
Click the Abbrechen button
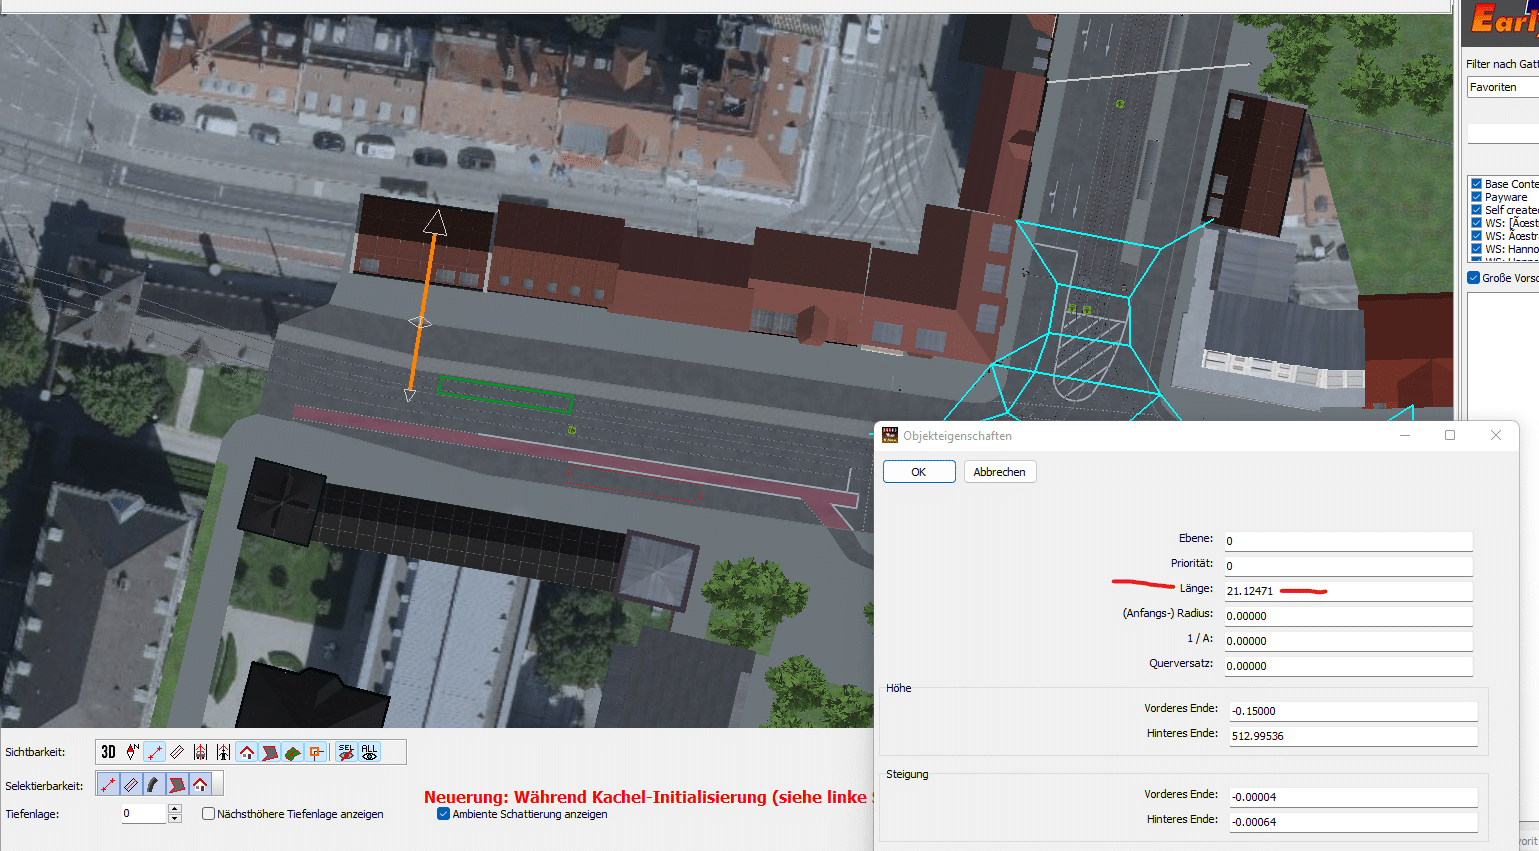click(x=999, y=472)
